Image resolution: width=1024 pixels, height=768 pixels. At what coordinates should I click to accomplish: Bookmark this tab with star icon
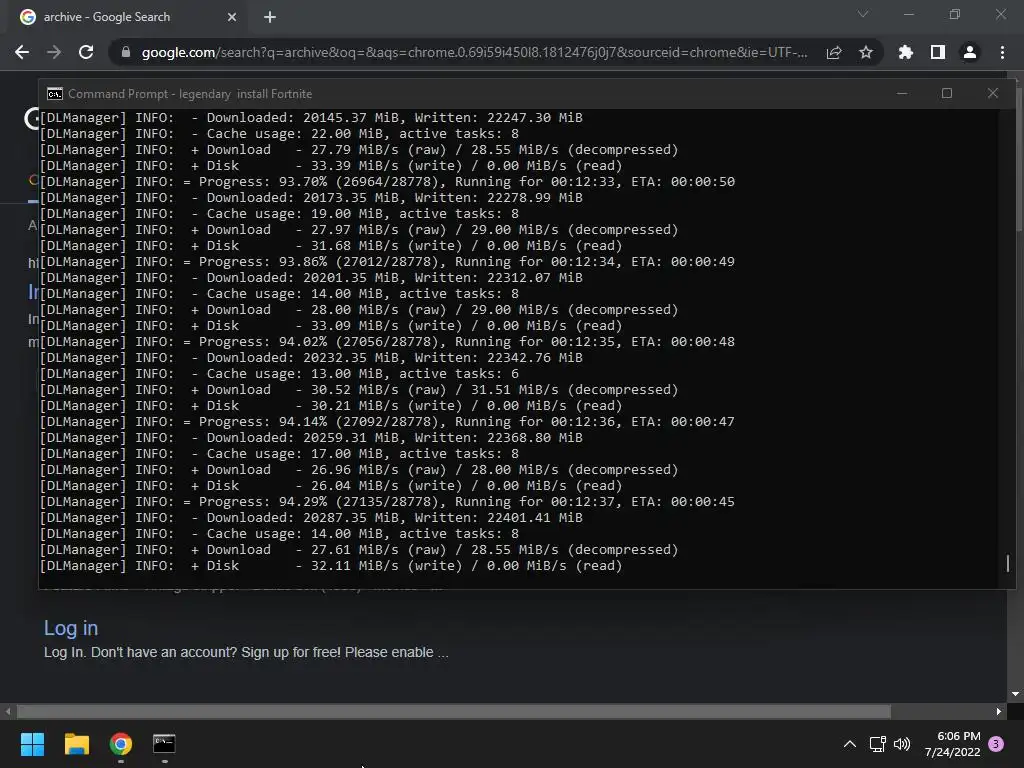pos(866,52)
